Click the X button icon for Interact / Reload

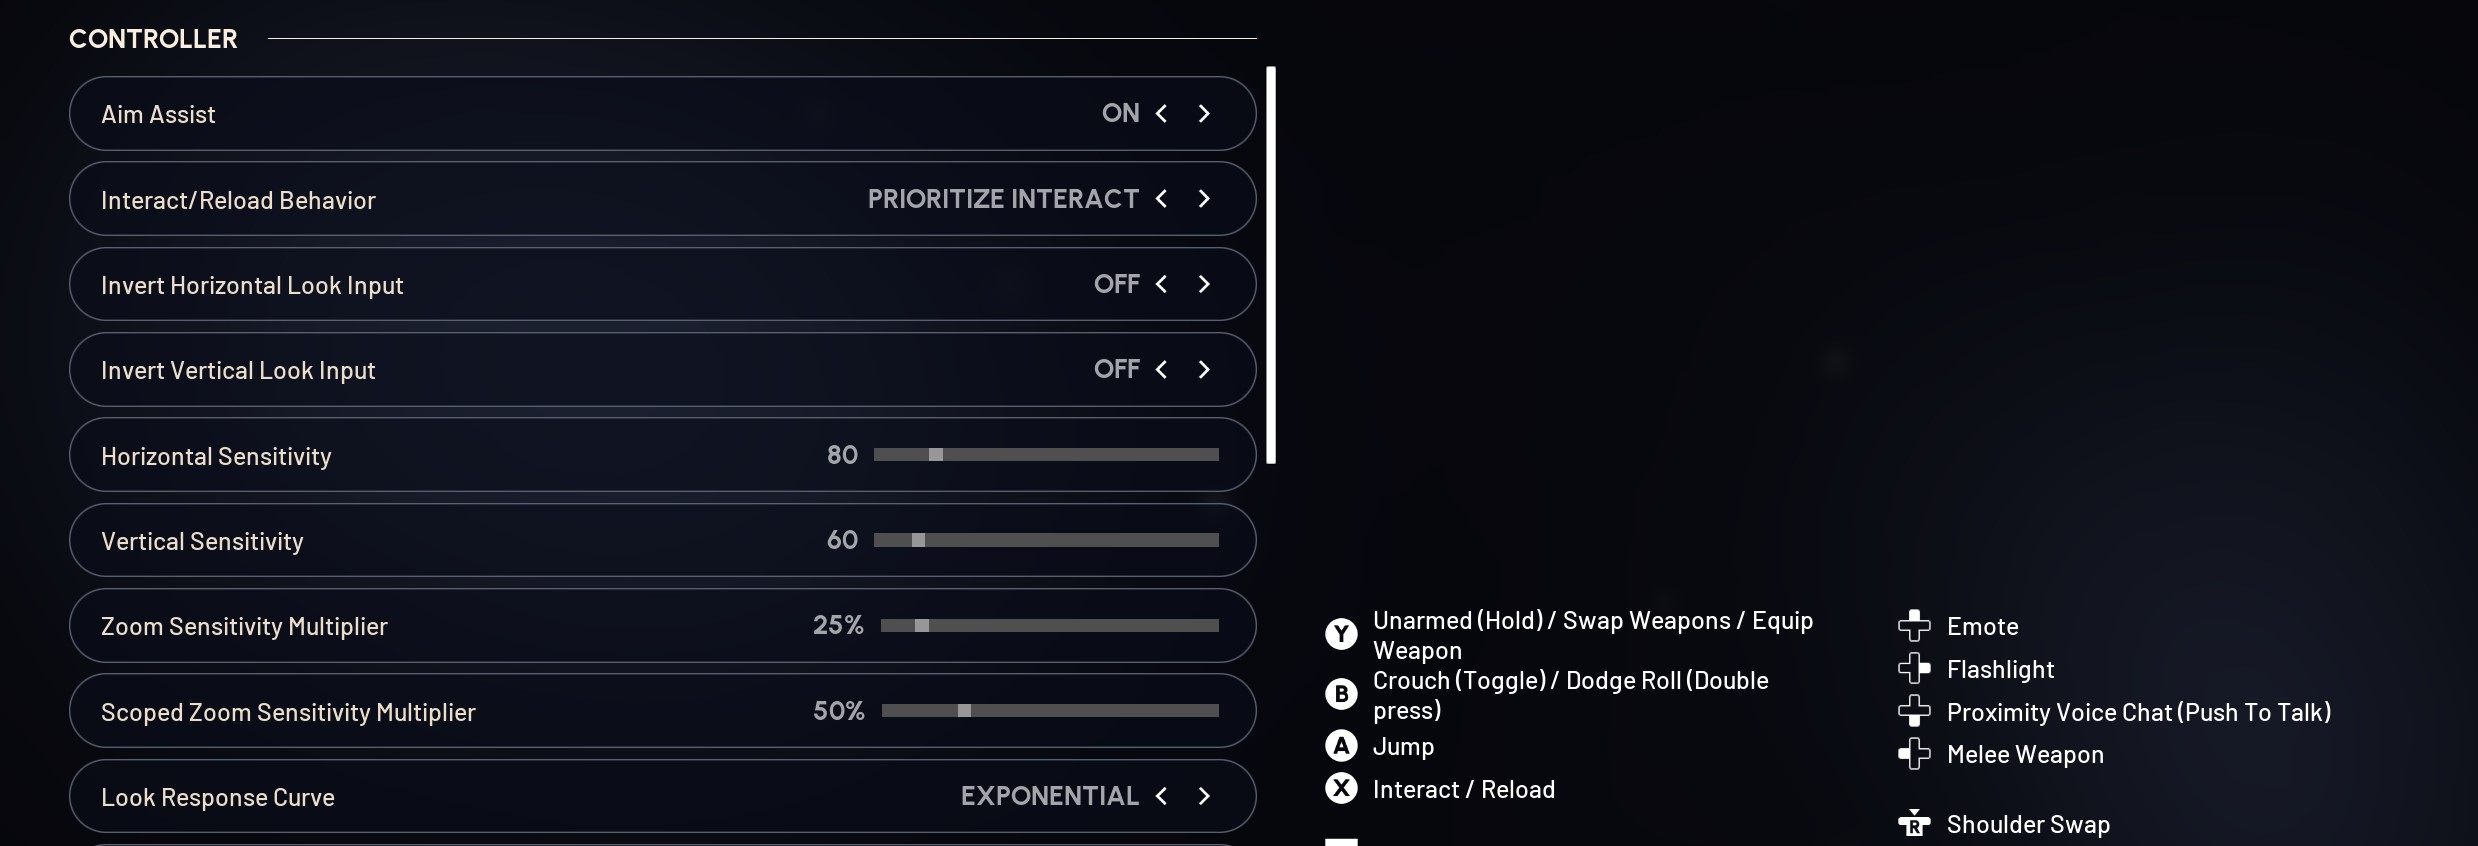1340,789
